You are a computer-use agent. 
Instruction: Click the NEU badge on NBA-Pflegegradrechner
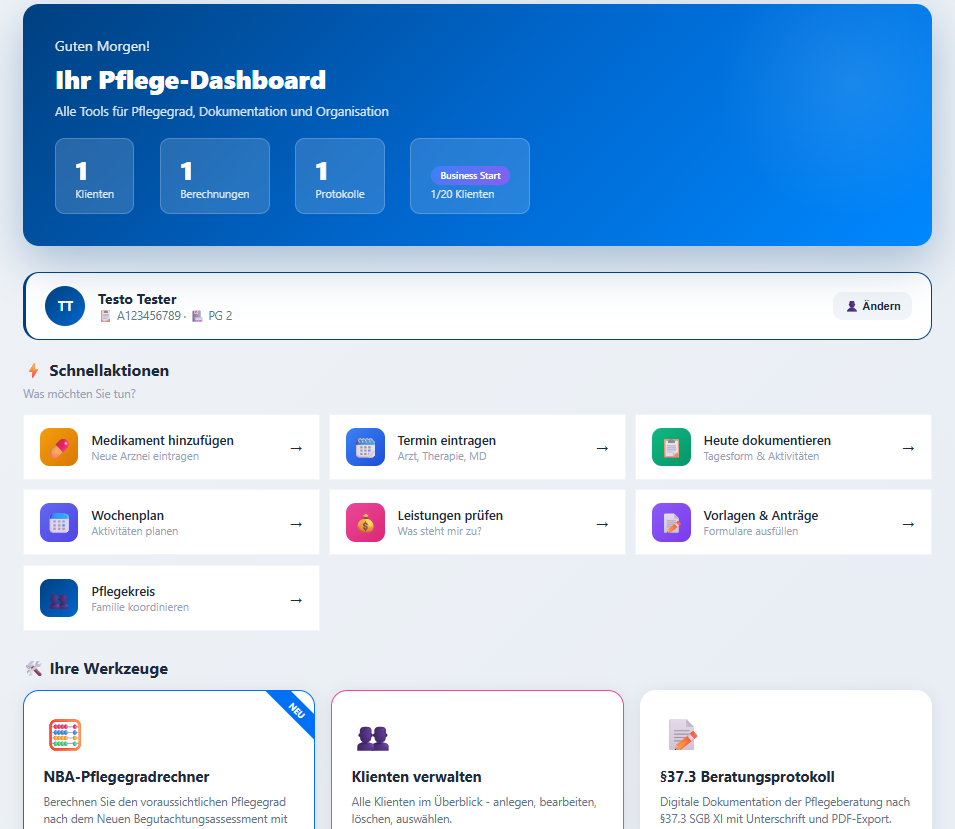294,712
